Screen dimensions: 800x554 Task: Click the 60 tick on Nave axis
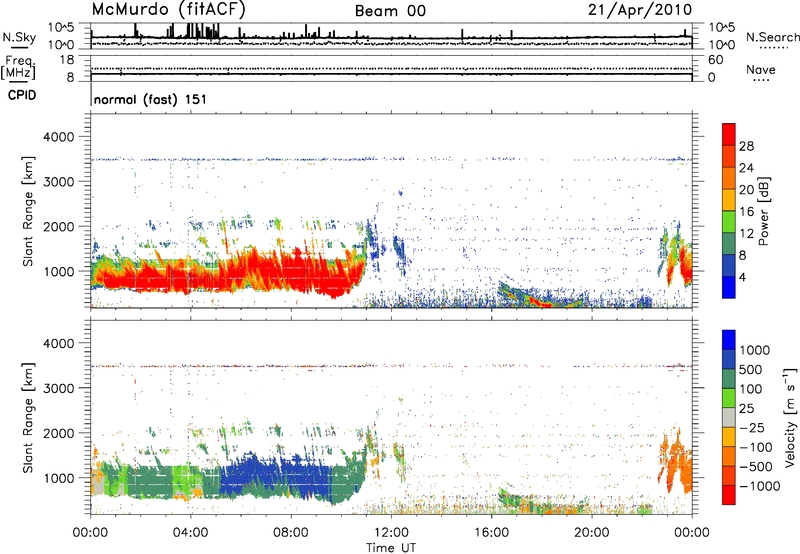(716, 60)
